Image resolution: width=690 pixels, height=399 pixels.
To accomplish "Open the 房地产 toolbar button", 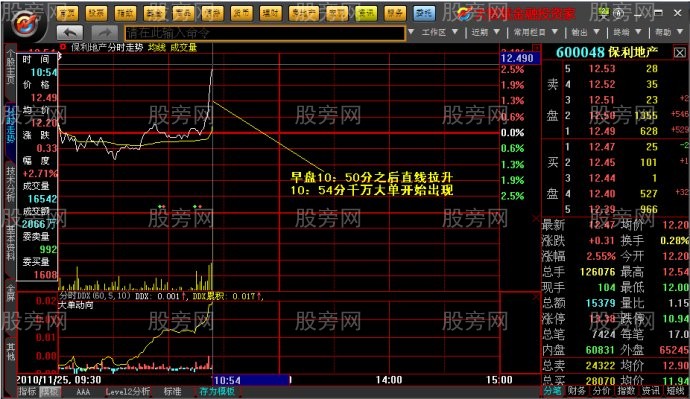I will click(x=304, y=14).
